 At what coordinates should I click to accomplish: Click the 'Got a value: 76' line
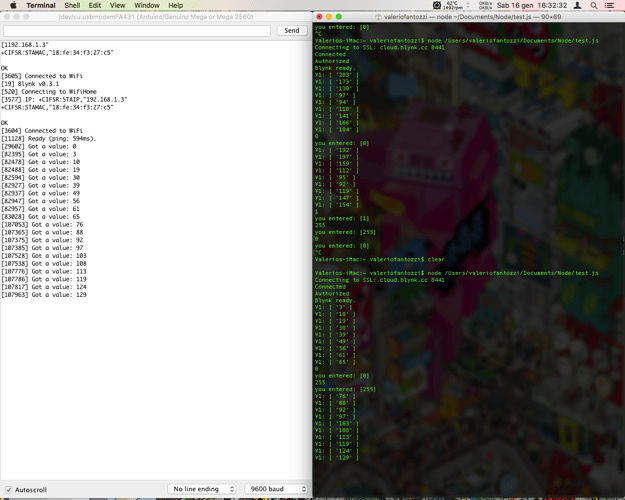tap(42, 224)
